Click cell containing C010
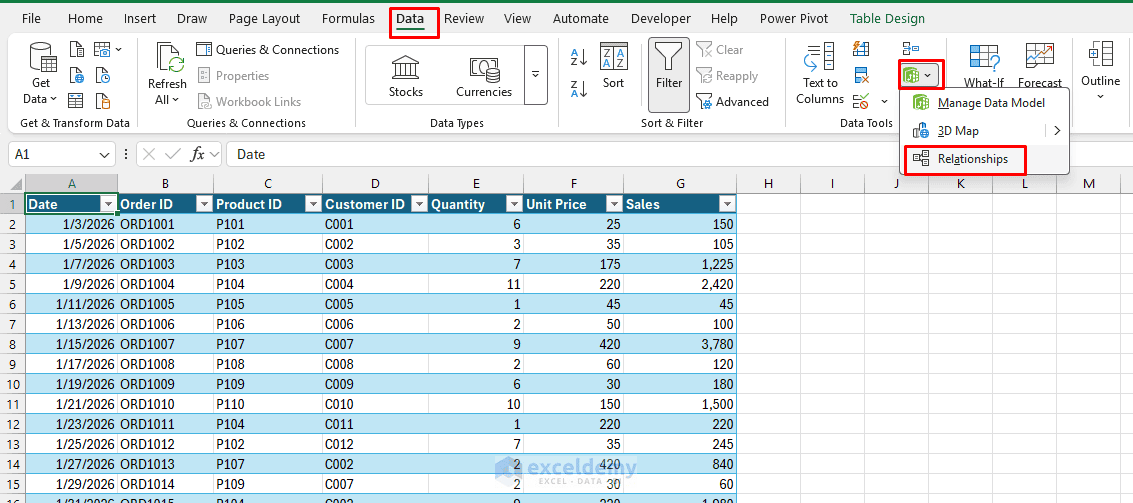 [x=375, y=404]
